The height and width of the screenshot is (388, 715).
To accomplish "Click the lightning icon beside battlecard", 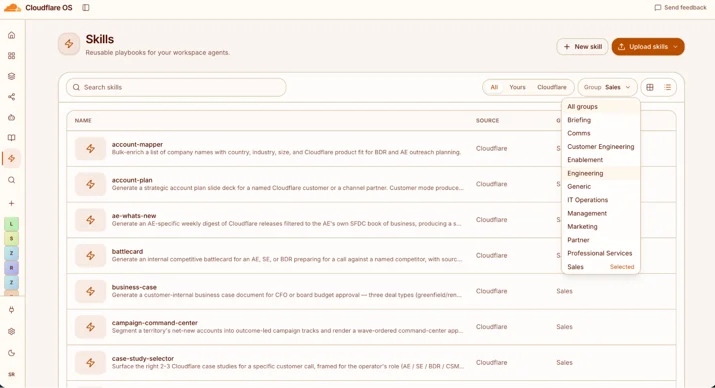I will point(90,255).
